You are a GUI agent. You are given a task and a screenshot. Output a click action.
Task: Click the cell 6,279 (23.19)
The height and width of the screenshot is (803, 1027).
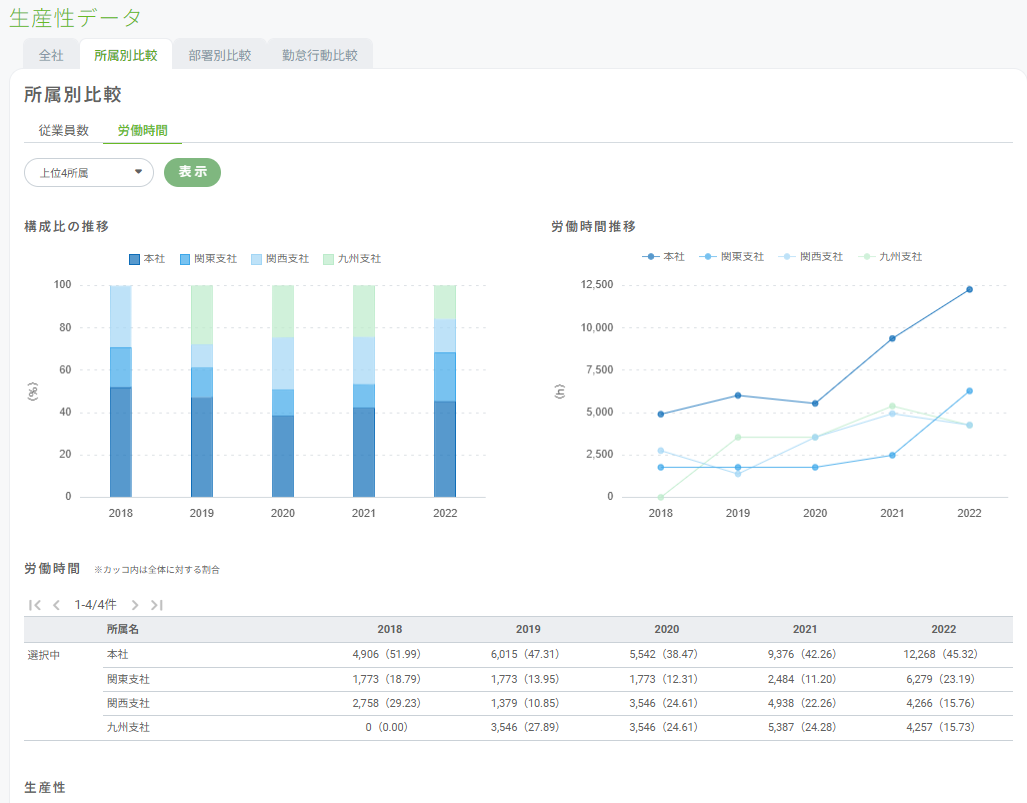[x=941, y=679]
